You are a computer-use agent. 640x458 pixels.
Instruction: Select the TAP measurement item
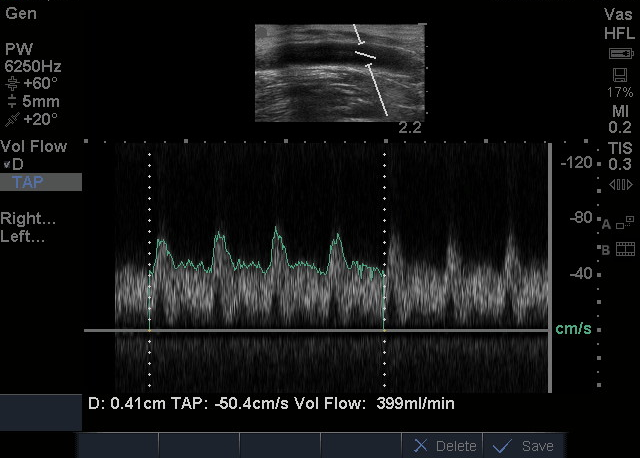[41, 182]
